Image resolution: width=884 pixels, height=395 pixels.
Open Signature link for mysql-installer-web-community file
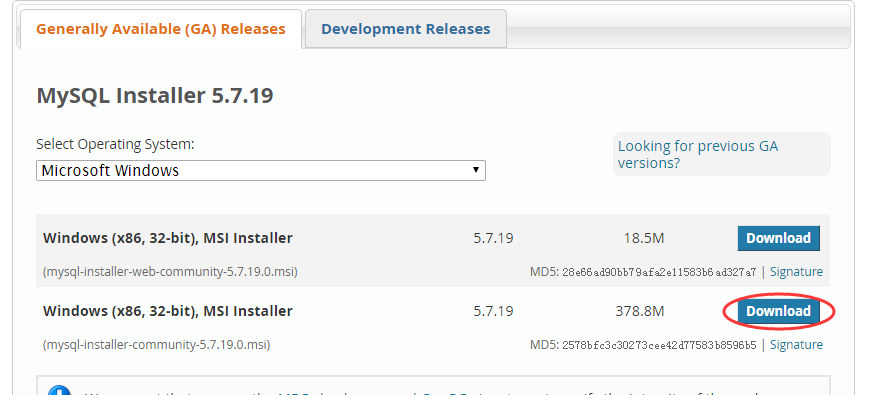(x=796, y=272)
